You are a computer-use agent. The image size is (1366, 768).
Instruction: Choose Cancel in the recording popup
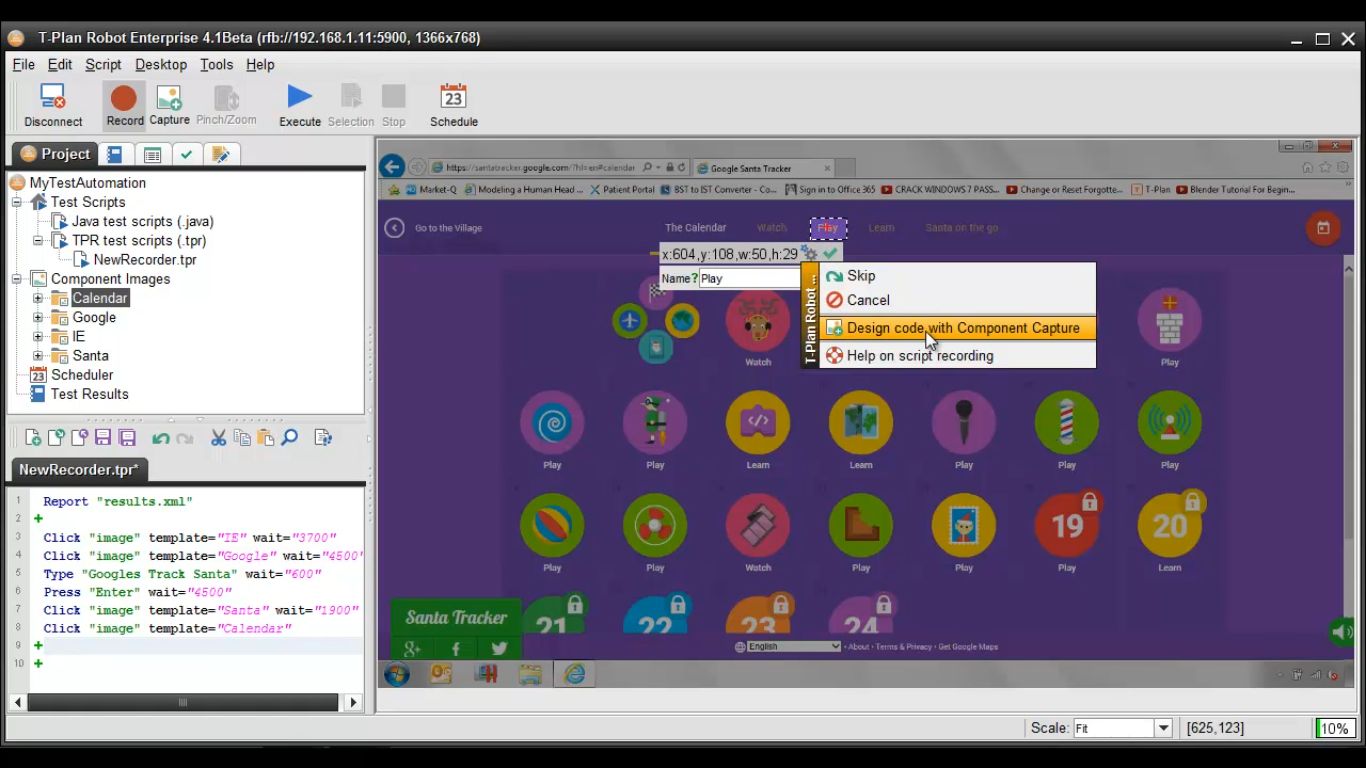coord(958,300)
